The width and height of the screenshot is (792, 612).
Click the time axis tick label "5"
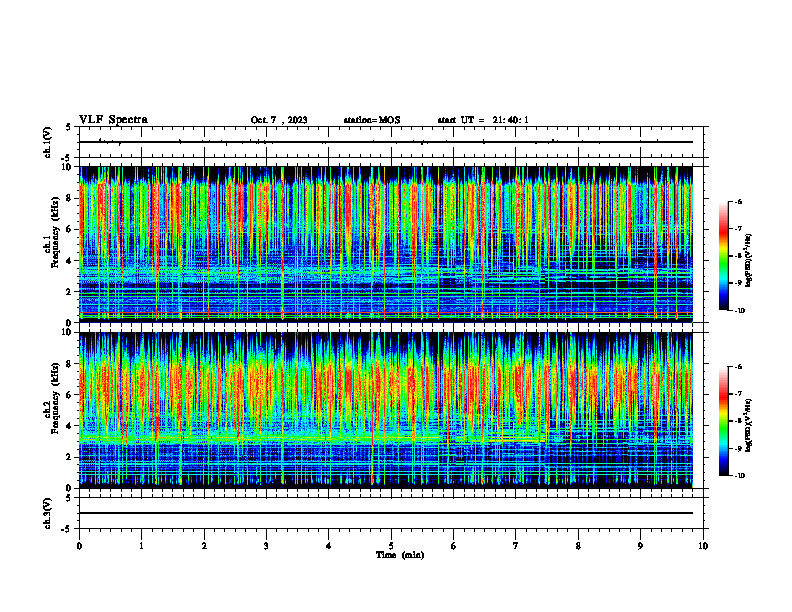tap(391, 546)
